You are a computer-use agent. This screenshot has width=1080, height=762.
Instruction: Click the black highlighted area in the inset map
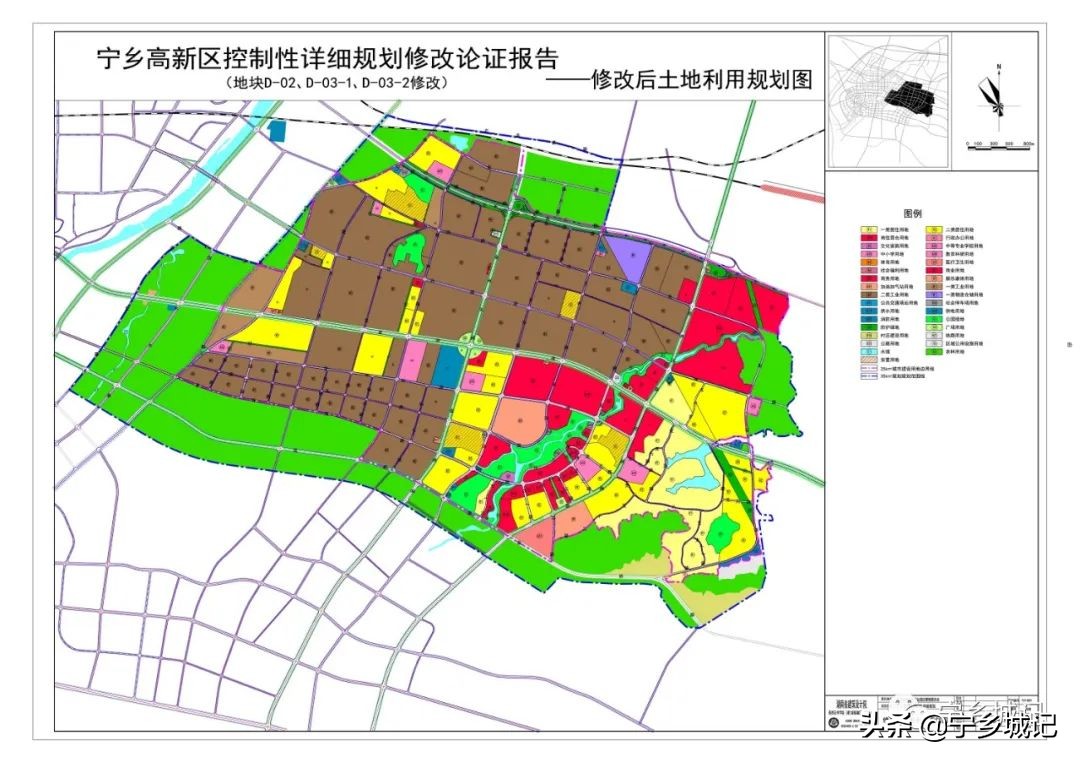click(x=910, y=97)
